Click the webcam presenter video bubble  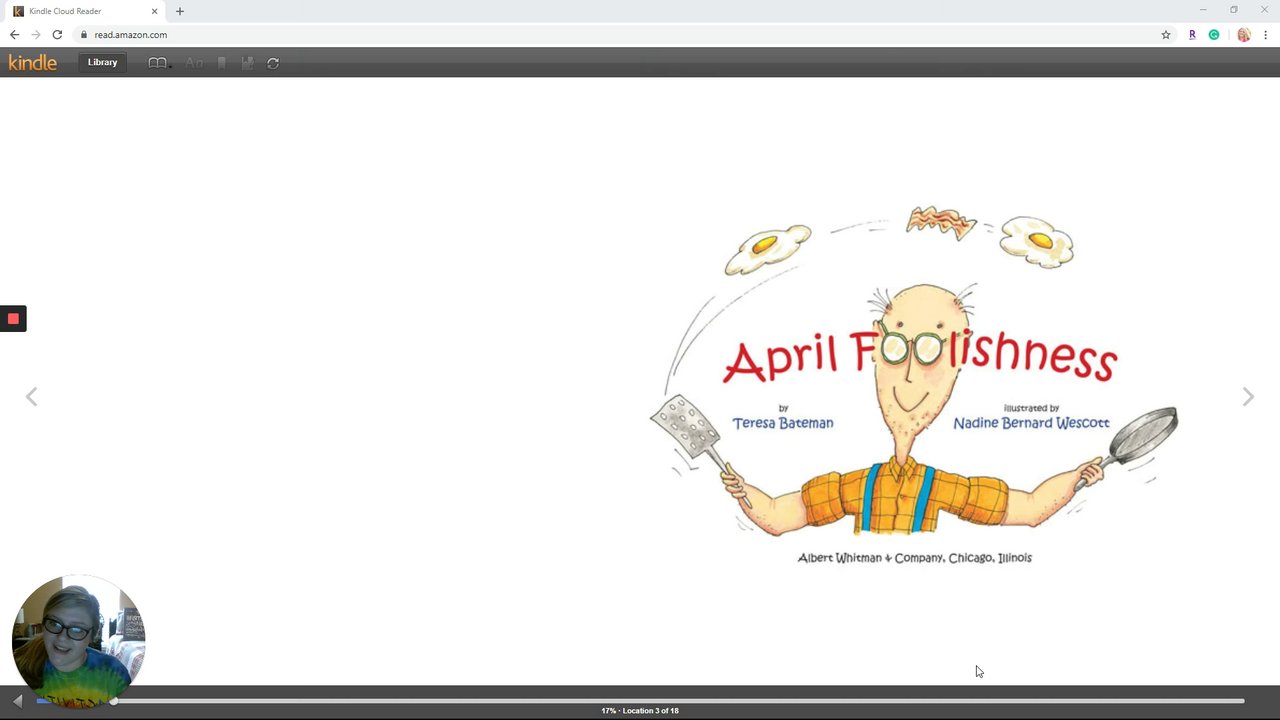[x=78, y=641]
